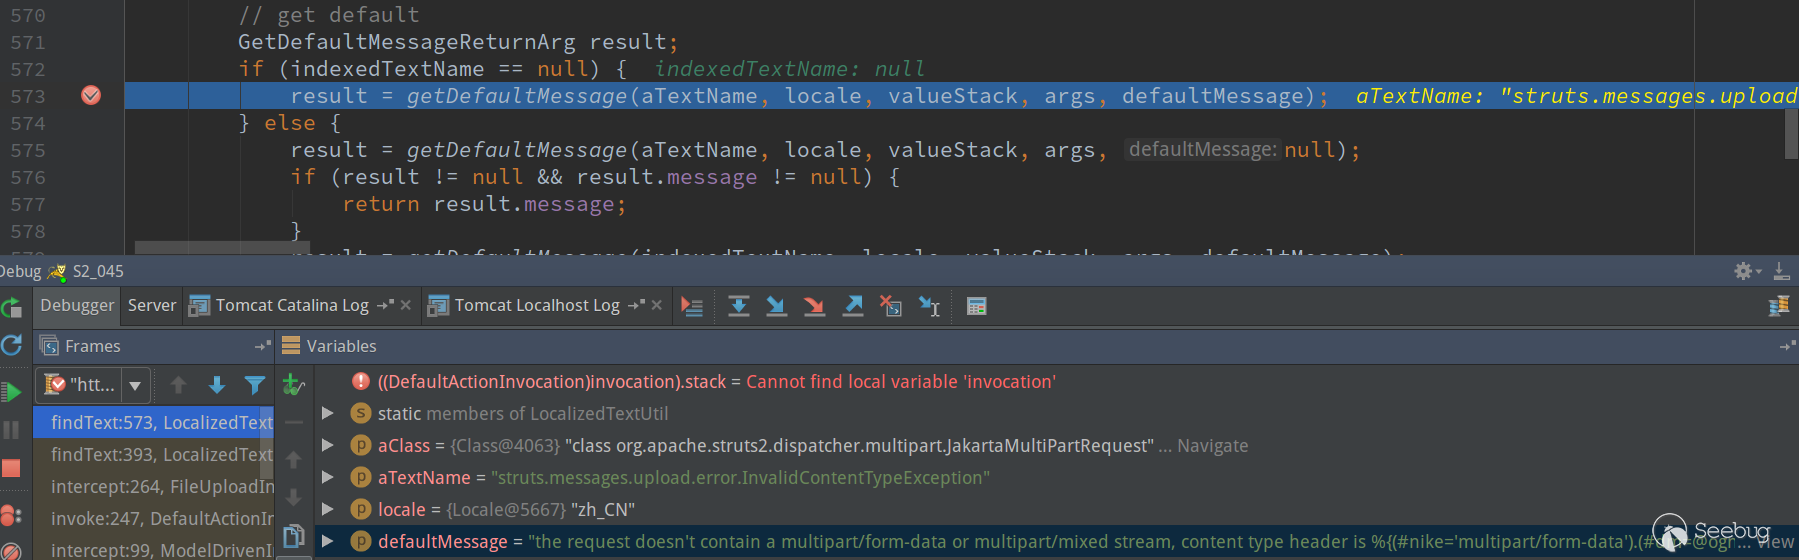Screen dimensions: 1799x560
Task: Click line number 575 in the gutter
Action: tap(28, 150)
